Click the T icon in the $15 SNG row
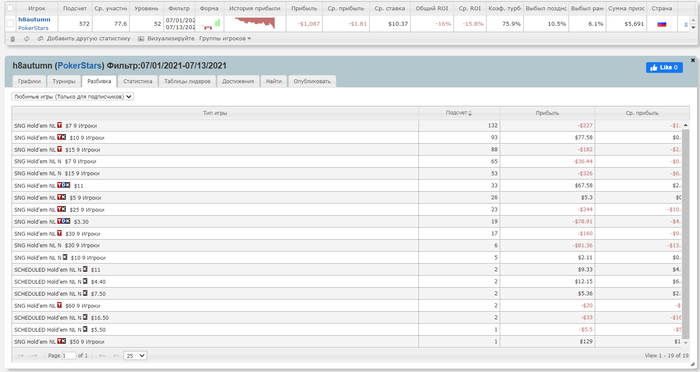The width and height of the screenshot is (700, 372). coord(59,150)
